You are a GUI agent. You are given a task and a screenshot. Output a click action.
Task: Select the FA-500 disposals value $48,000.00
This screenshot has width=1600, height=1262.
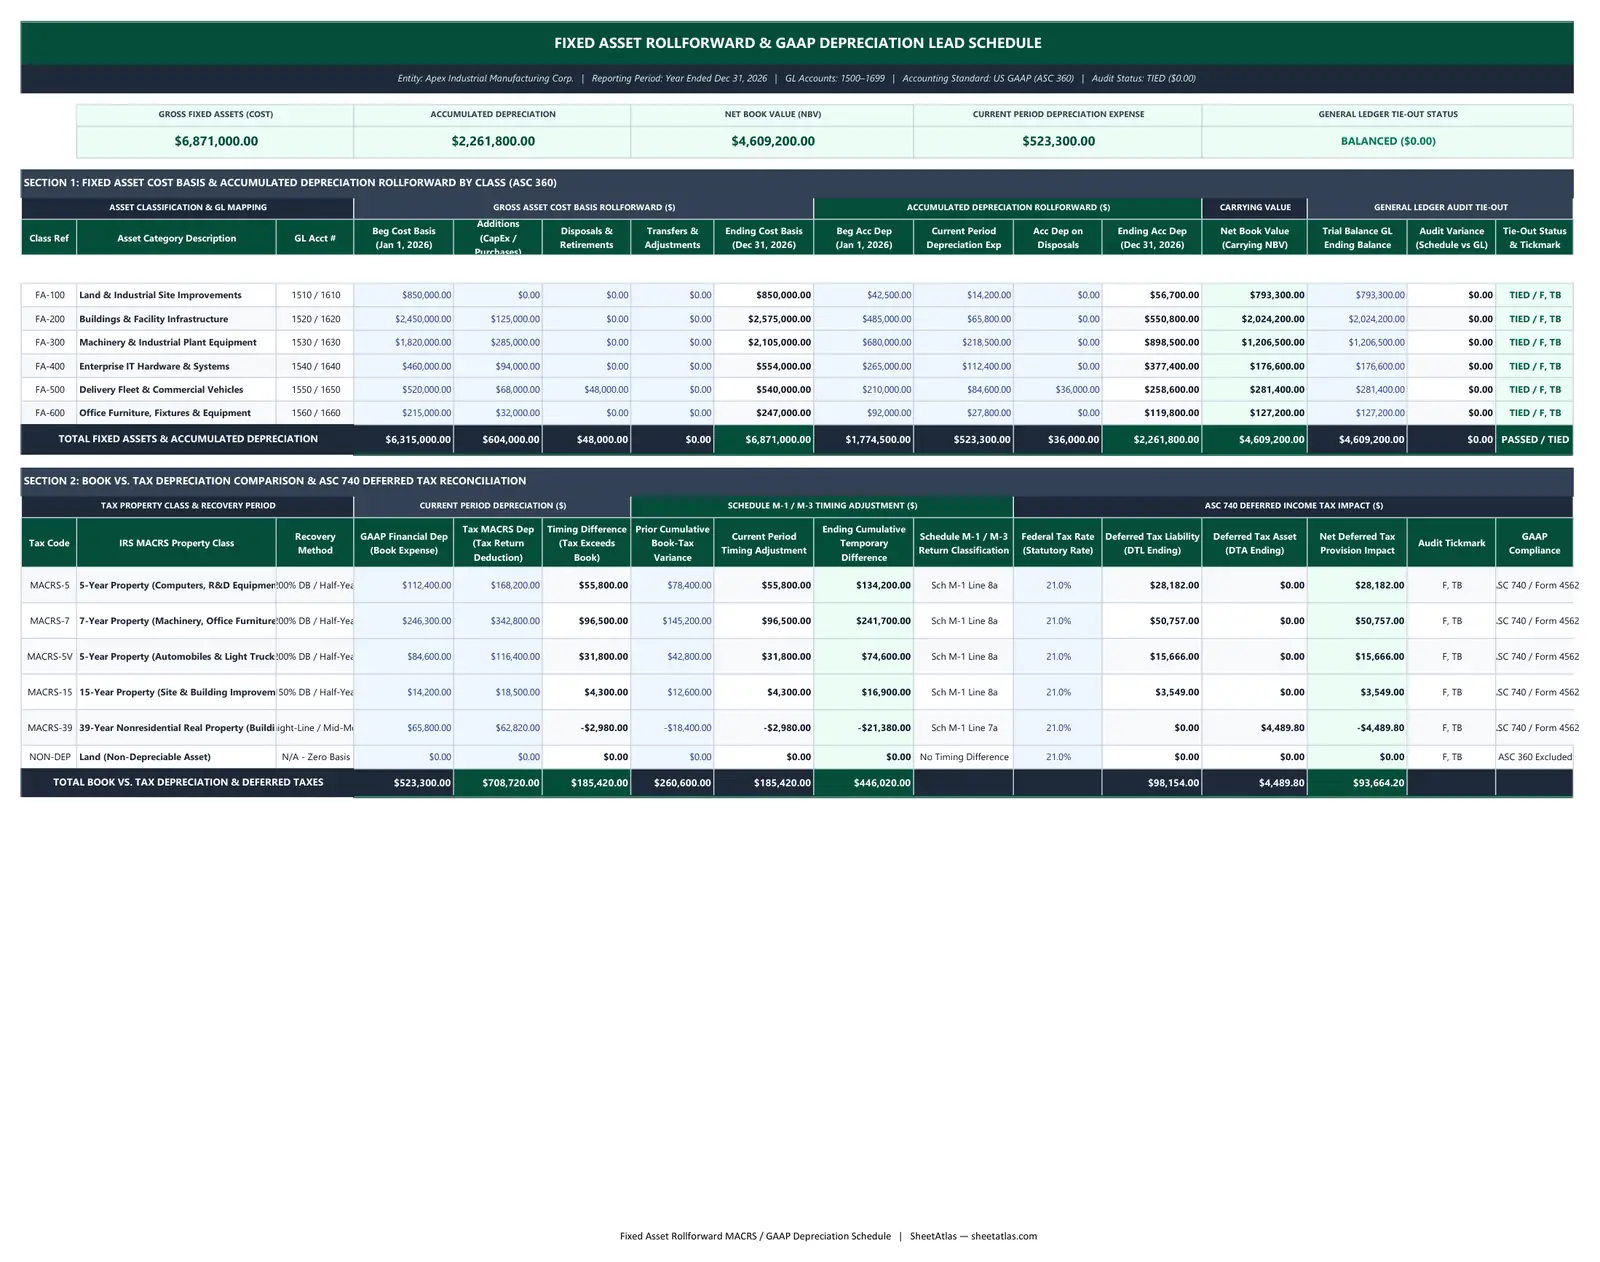coord(587,390)
